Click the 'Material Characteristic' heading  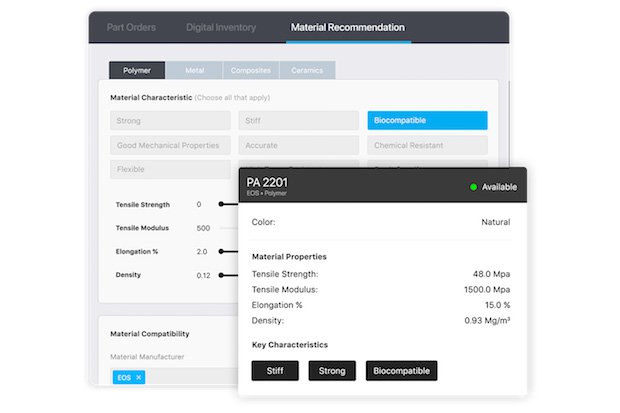151,97
